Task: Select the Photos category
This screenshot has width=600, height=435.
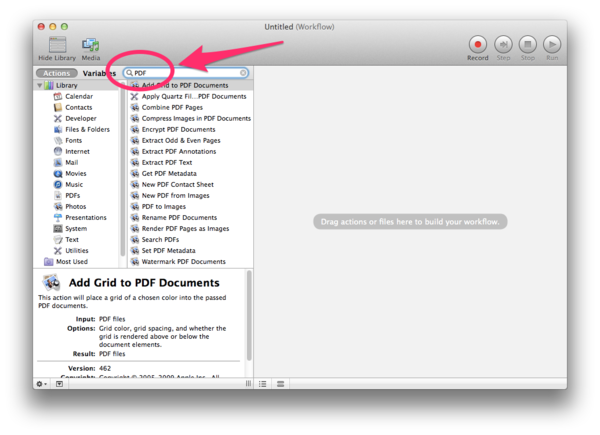Action: click(75, 207)
